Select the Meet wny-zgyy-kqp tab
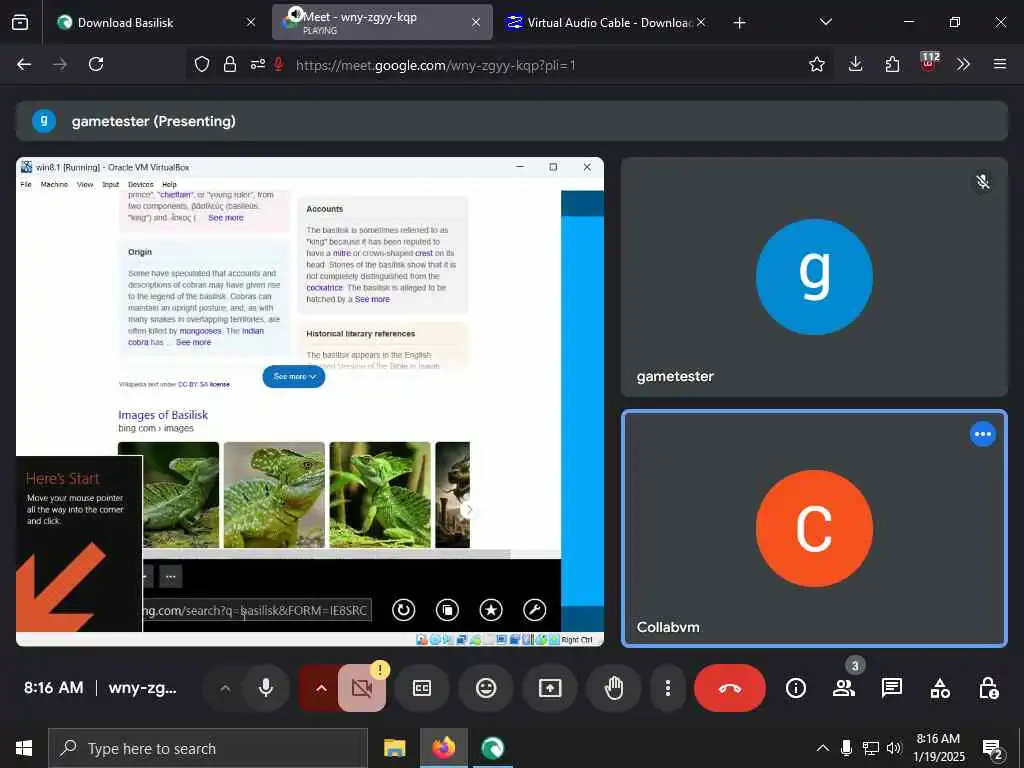The image size is (1024, 768). [382, 22]
